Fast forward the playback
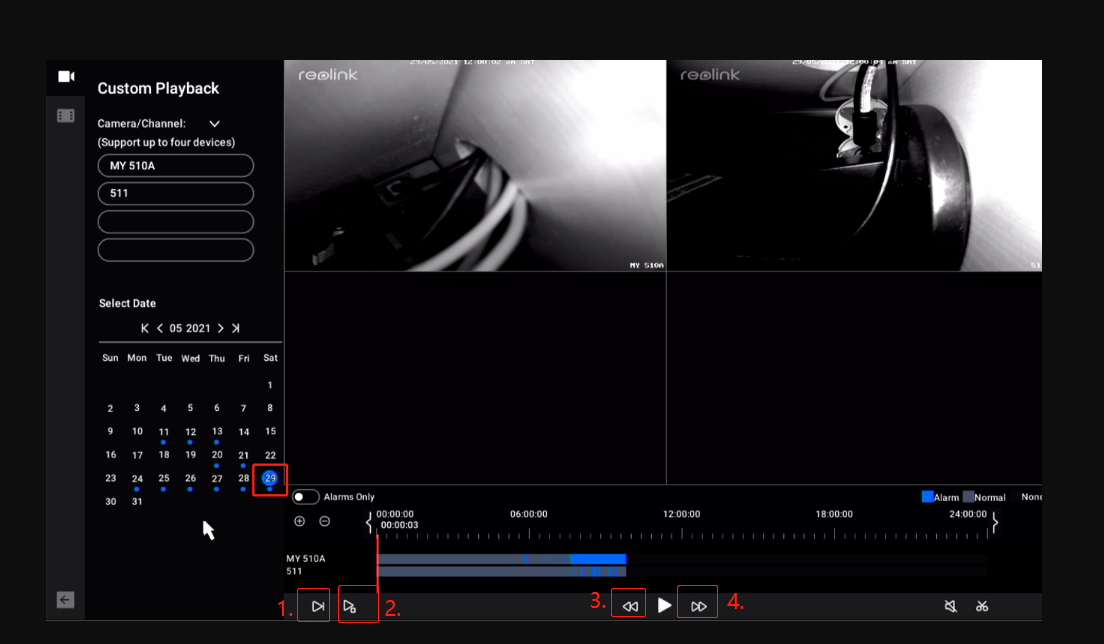Viewport: 1104px width, 644px height. pyautogui.click(x=698, y=606)
